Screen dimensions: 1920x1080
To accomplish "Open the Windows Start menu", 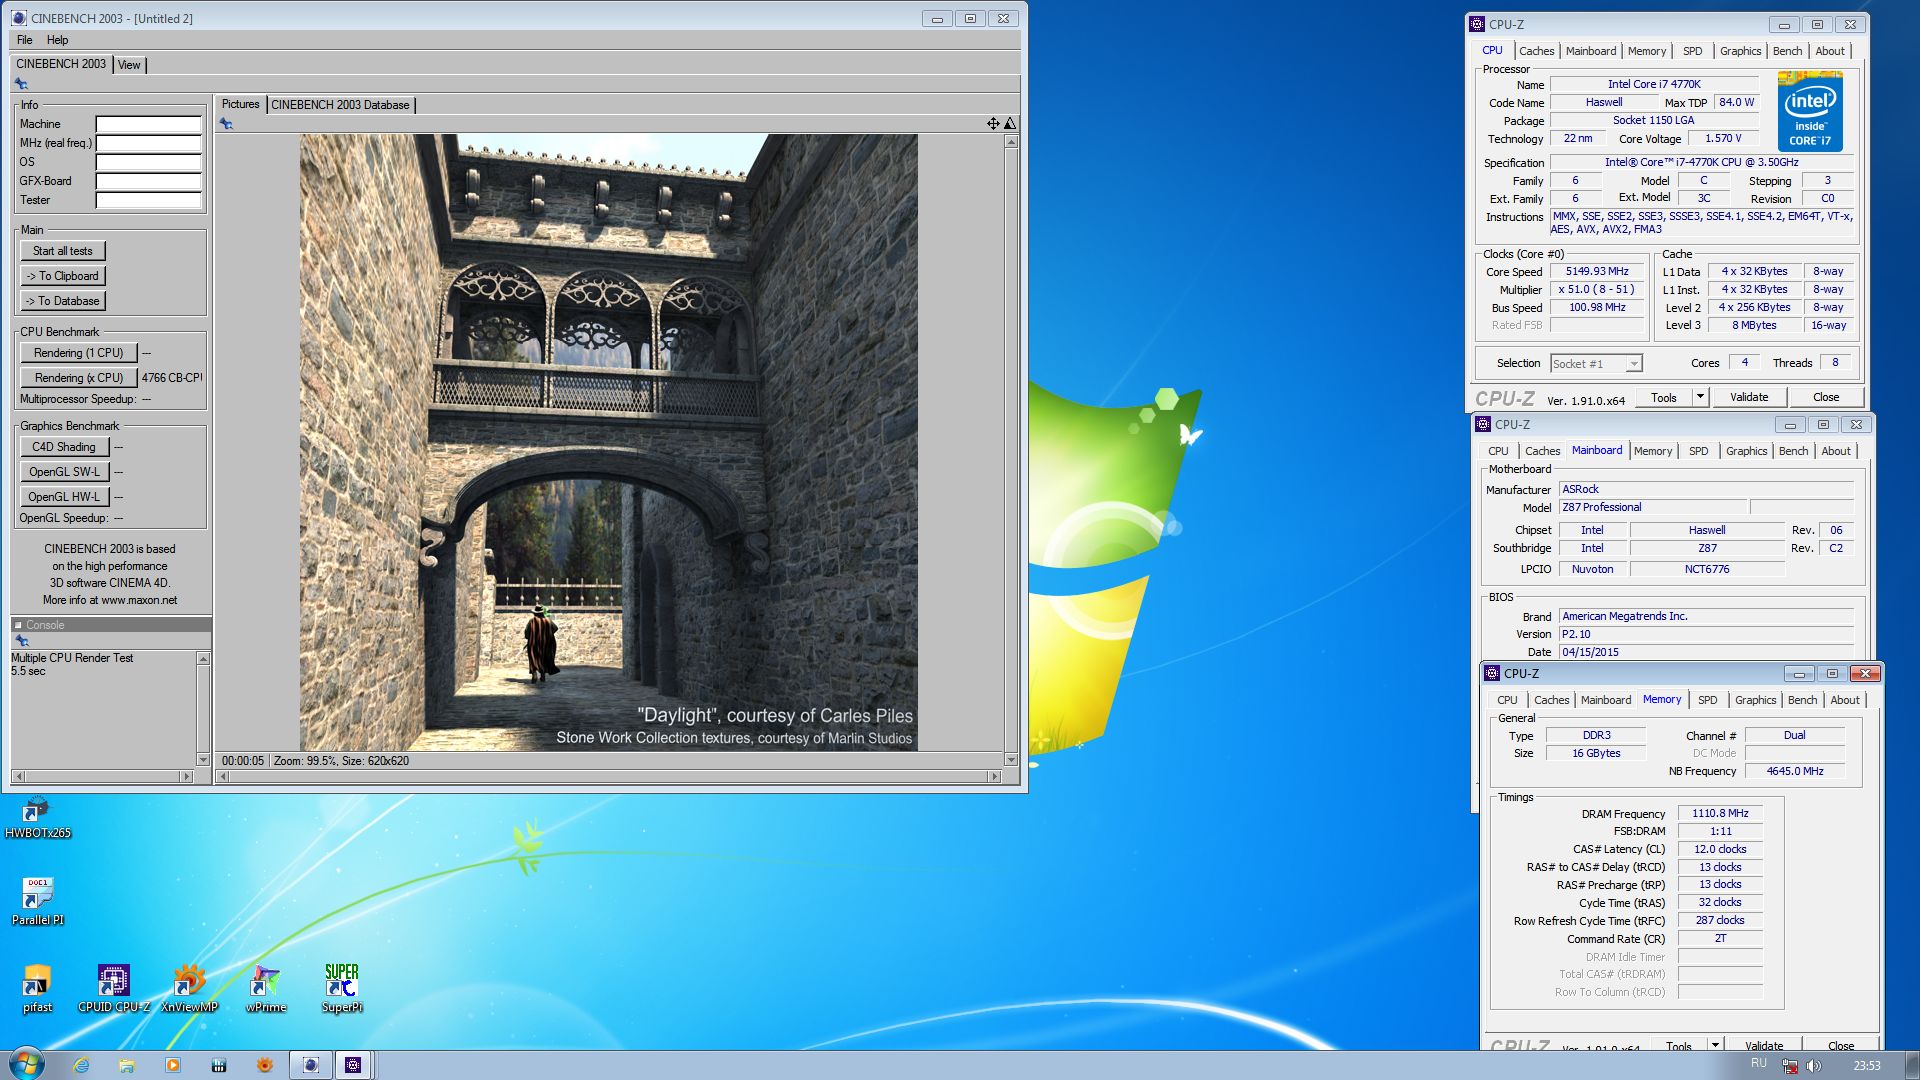I will 26,1064.
